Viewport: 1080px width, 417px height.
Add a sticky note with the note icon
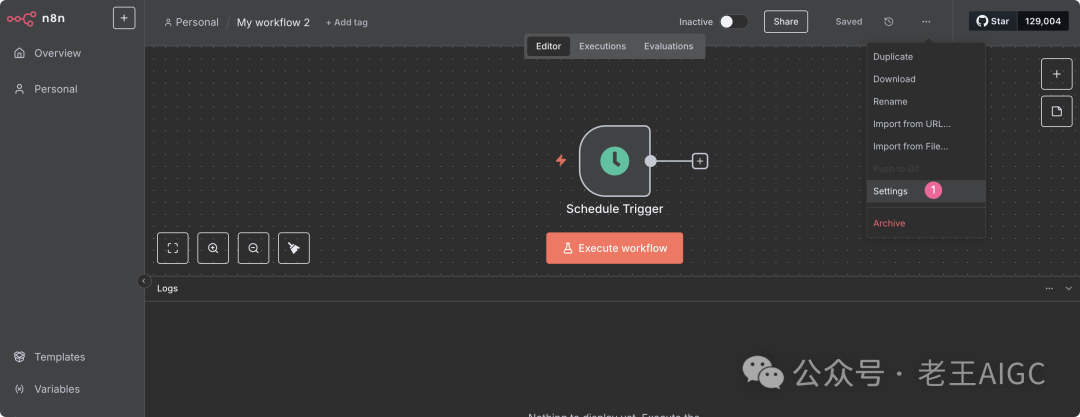coord(1057,111)
